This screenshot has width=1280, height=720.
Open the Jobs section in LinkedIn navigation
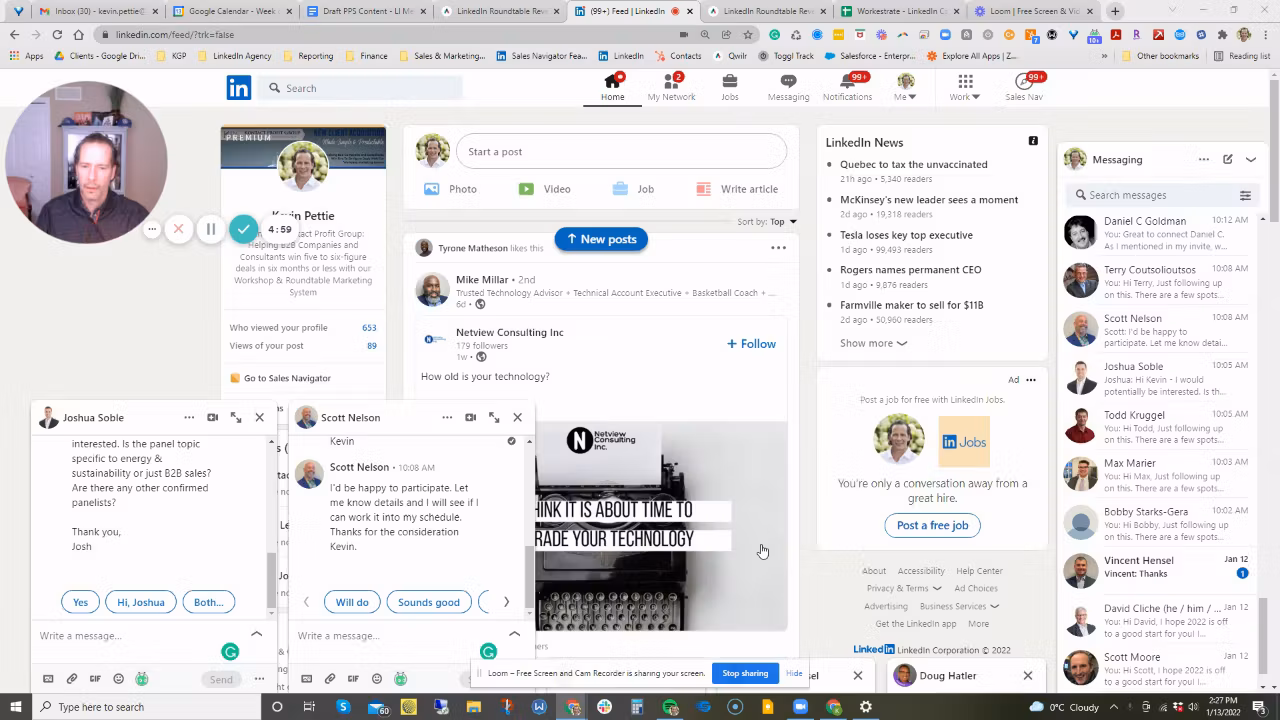click(729, 88)
